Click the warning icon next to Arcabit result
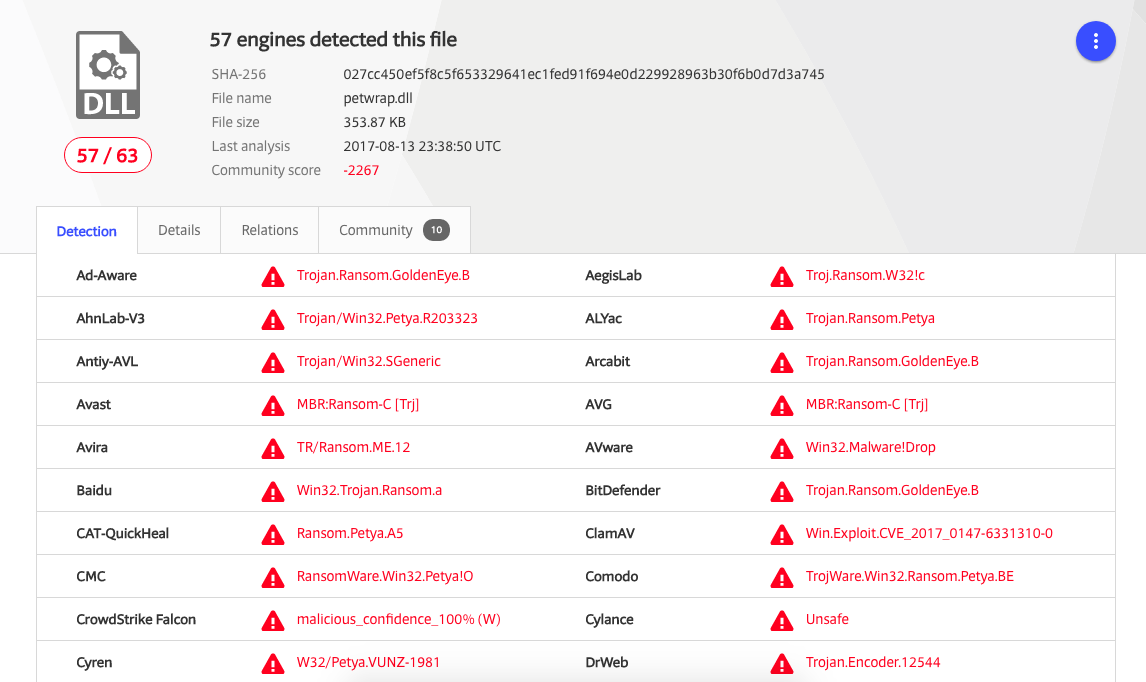 [781, 363]
